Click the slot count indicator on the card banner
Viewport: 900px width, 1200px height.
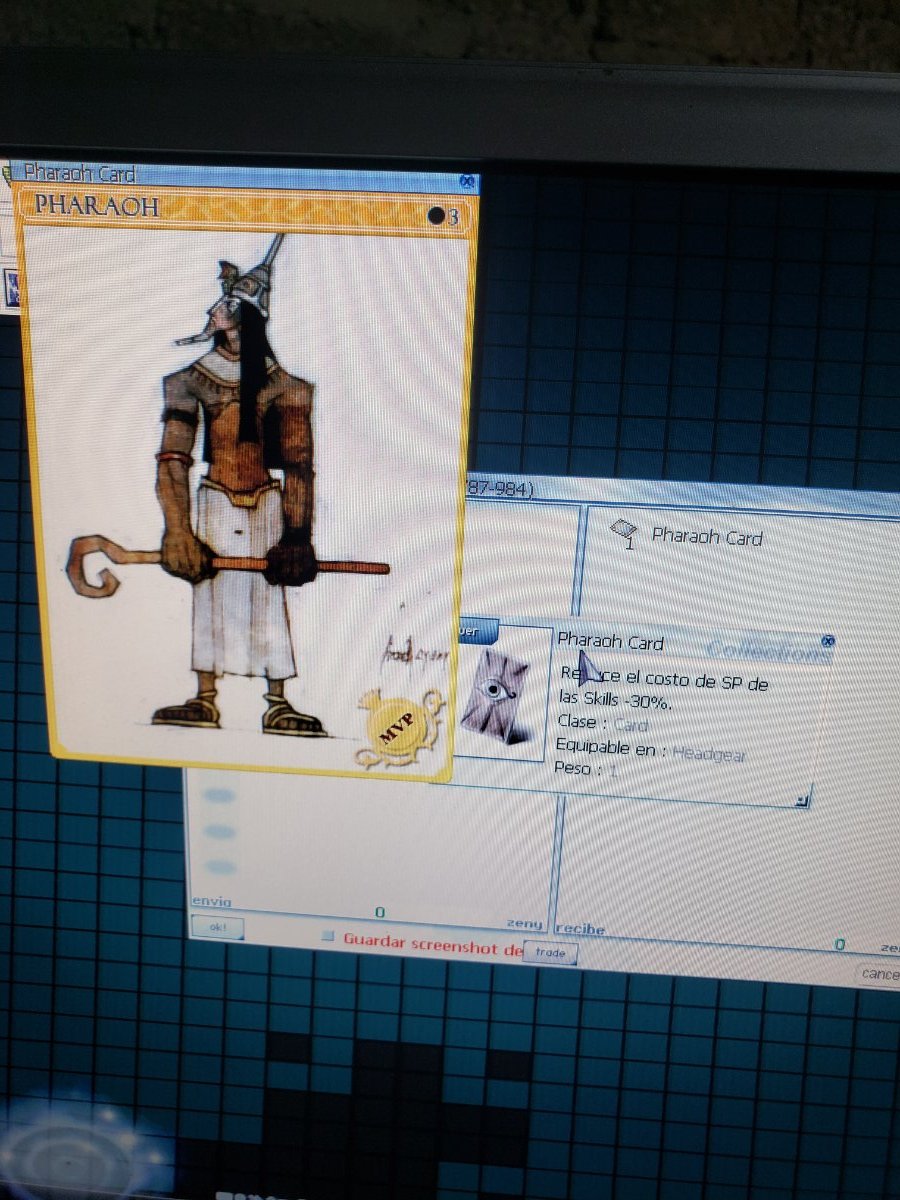coord(443,216)
